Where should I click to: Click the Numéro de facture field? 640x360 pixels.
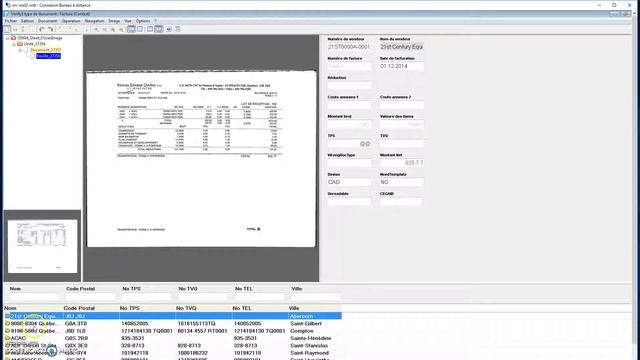[349, 66]
